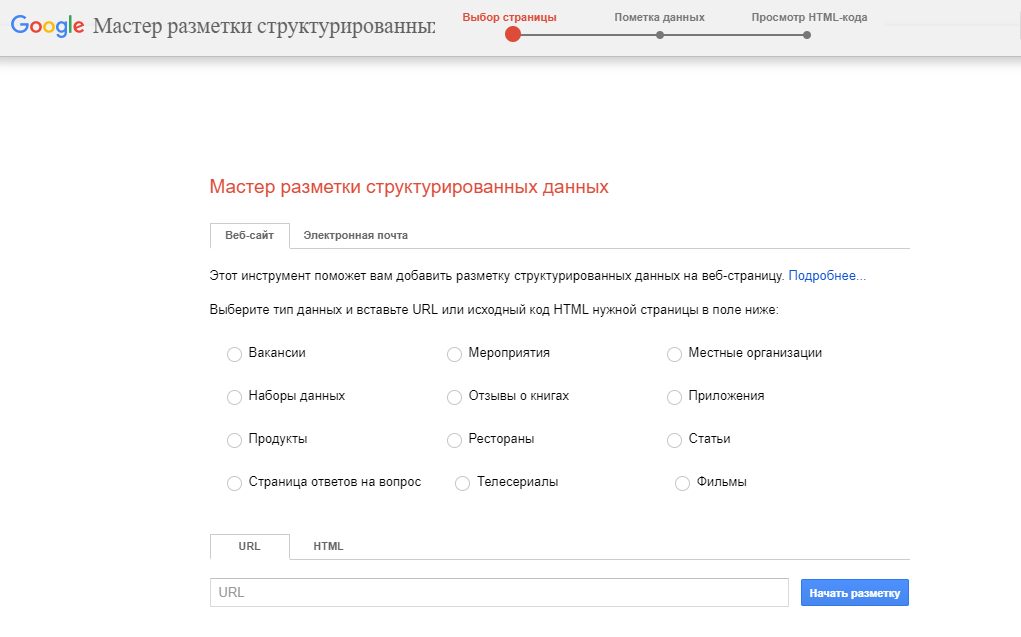Select the "Фильмы" data type
Screen dimensions: 1021x637
pos(681,482)
